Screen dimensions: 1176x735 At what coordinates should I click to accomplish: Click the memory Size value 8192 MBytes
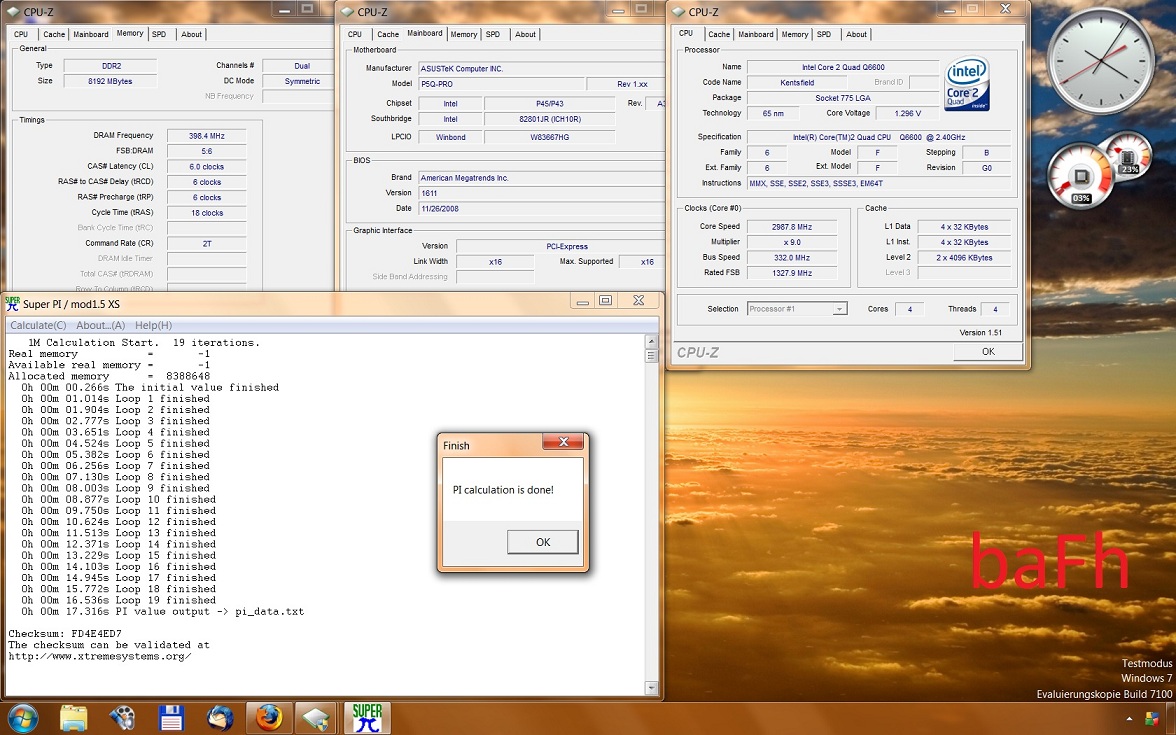coord(110,81)
